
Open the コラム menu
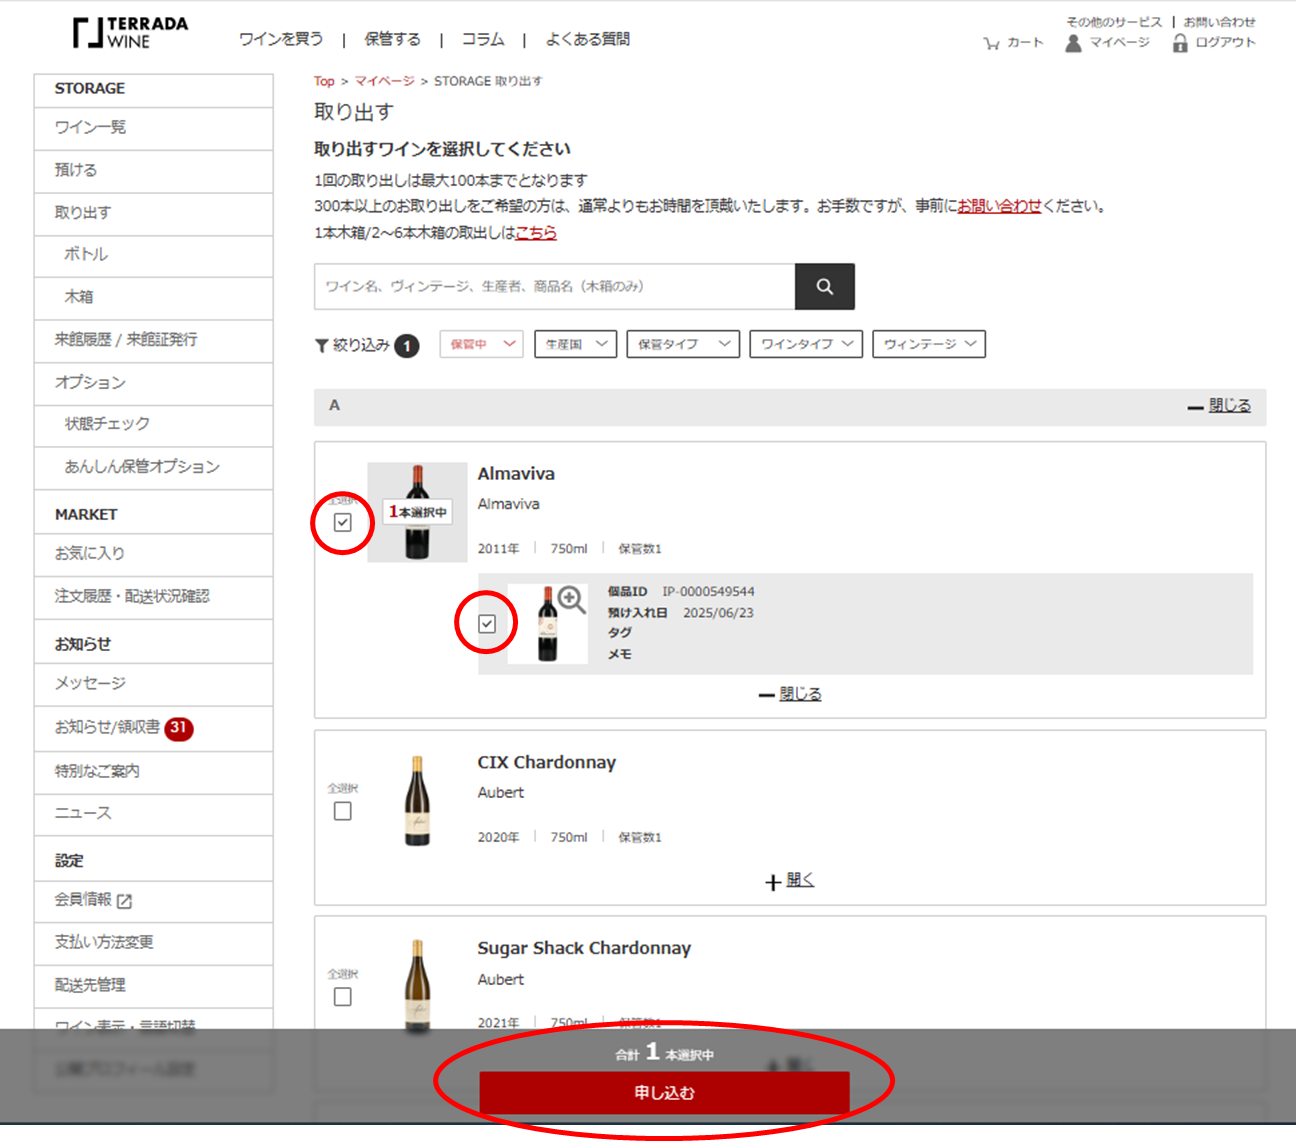click(x=483, y=39)
